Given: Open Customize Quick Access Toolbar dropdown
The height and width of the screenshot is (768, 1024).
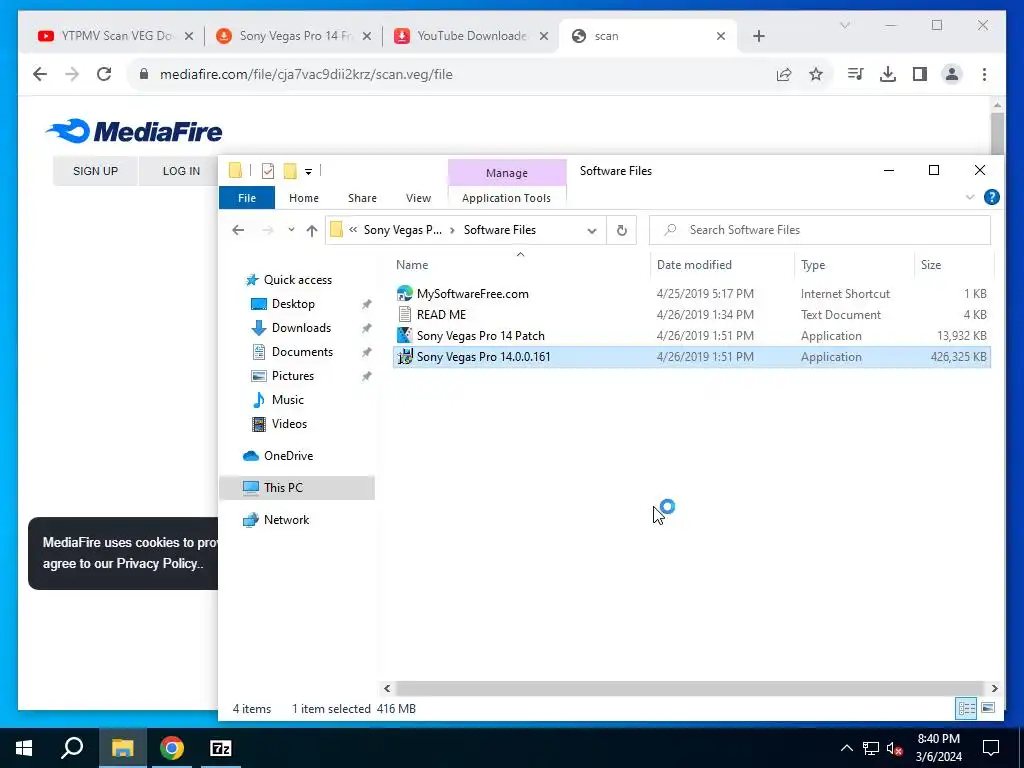Looking at the screenshot, I should 308,172.
